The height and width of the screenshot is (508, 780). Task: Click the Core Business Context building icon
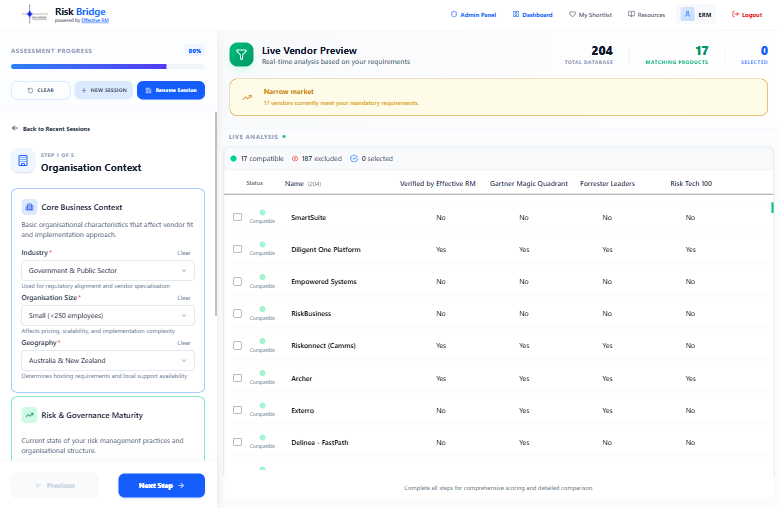click(29, 207)
